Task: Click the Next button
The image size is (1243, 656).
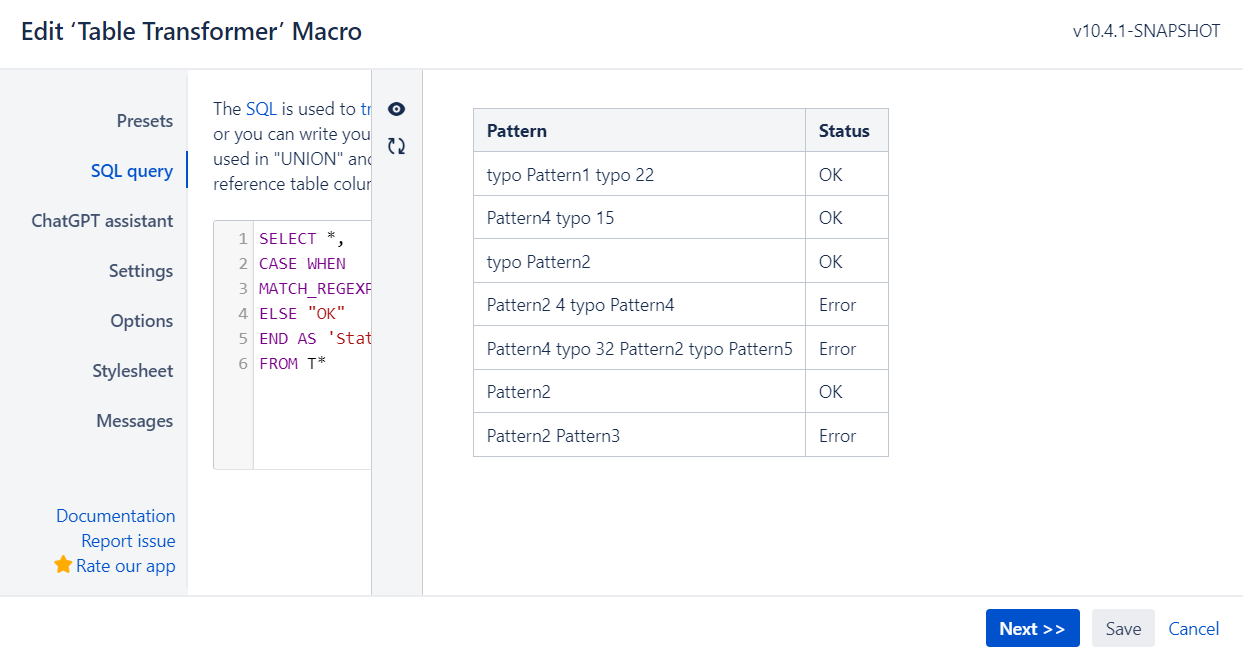Action: (1032, 628)
